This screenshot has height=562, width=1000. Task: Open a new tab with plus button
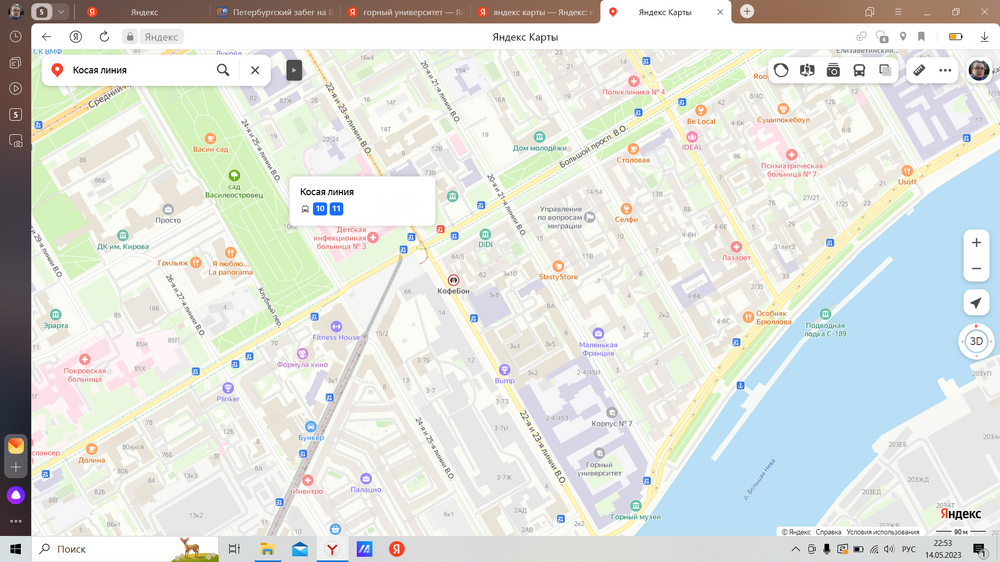747,11
